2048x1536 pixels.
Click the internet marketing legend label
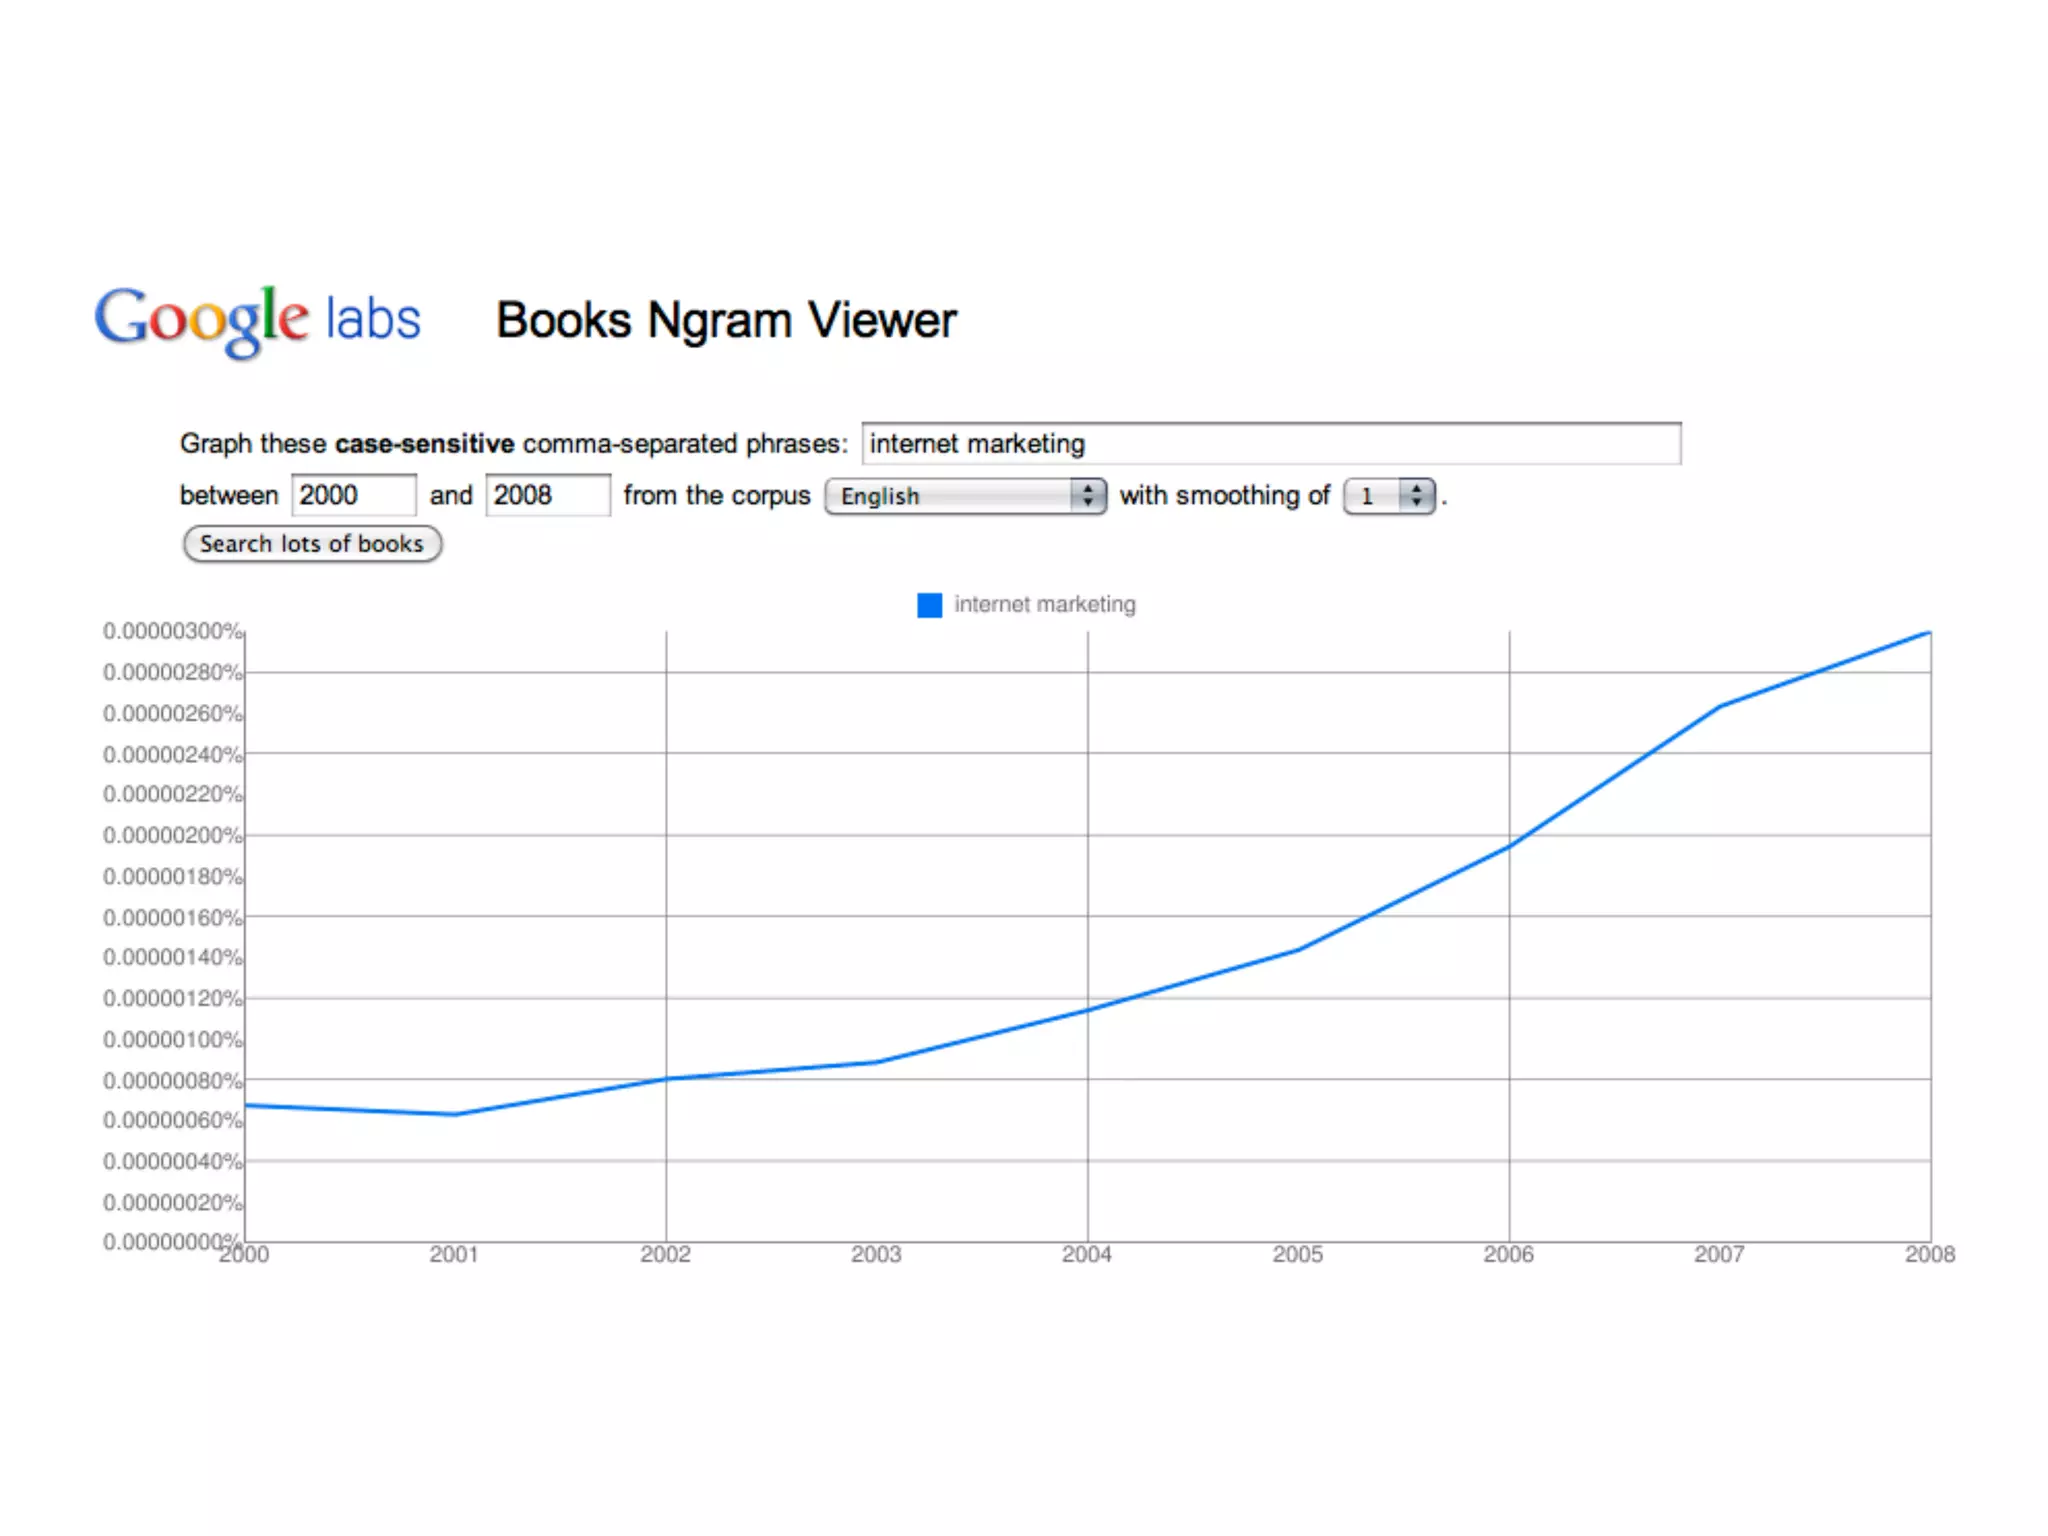pyautogui.click(x=1044, y=604)
